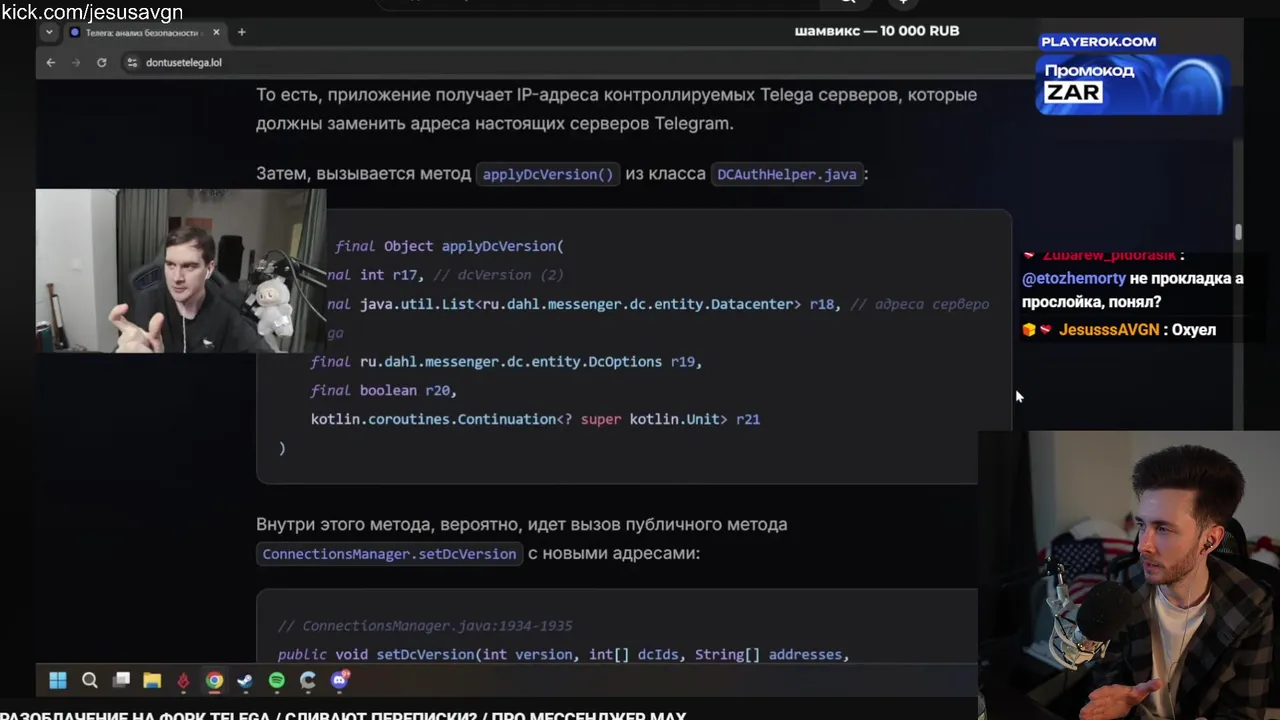View site information icon in address bar
Screen dimensions: 1280x720
pyautogui.click(x=132, y=62)
